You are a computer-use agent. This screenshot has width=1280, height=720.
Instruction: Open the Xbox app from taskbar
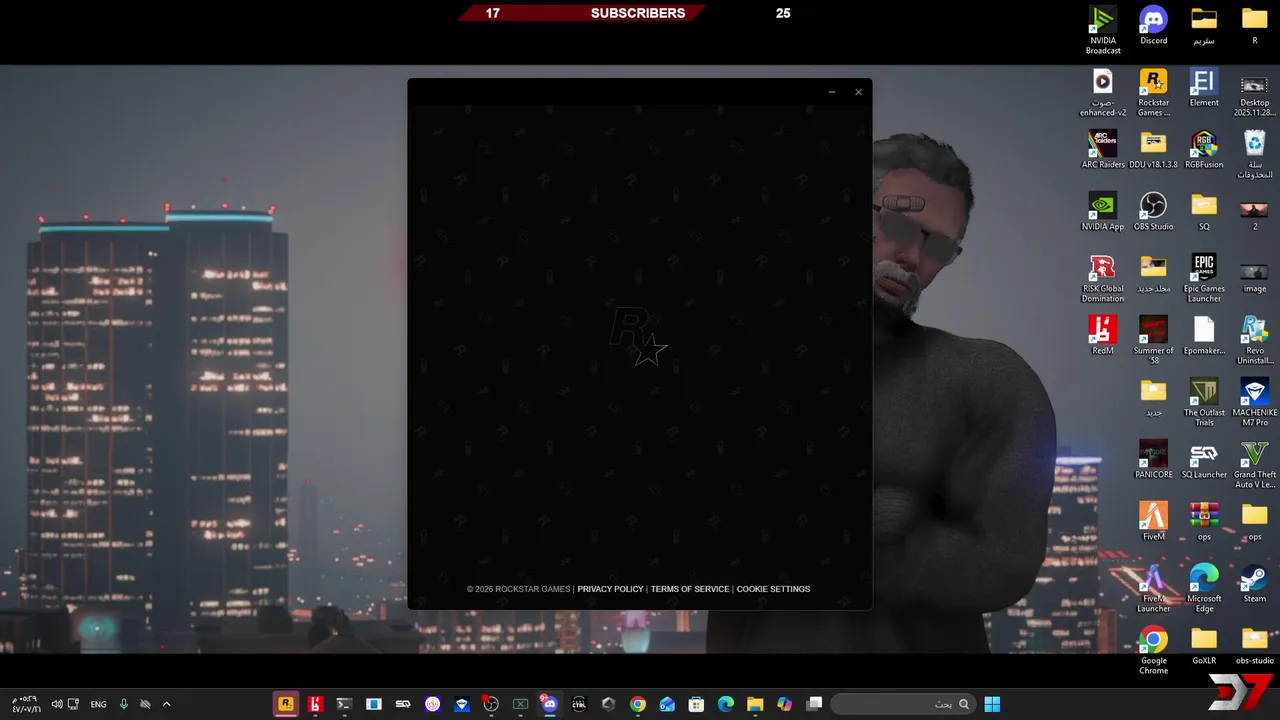click(520, 704)
